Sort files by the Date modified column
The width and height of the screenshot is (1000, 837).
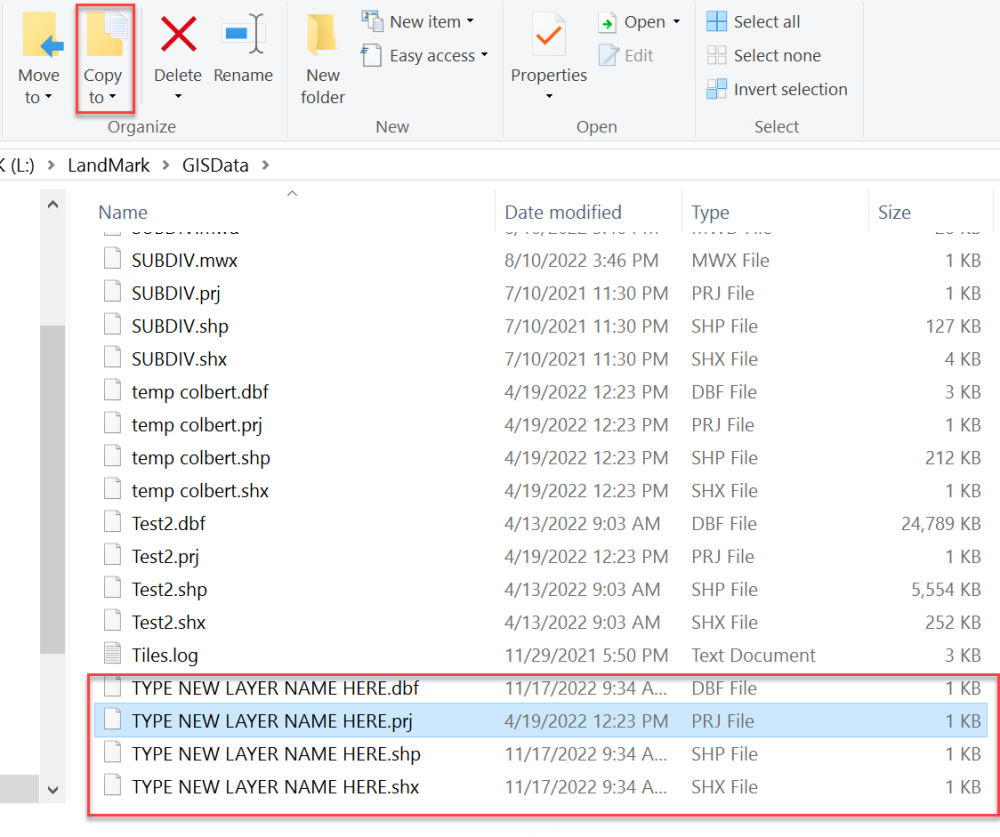click(562, 212)
